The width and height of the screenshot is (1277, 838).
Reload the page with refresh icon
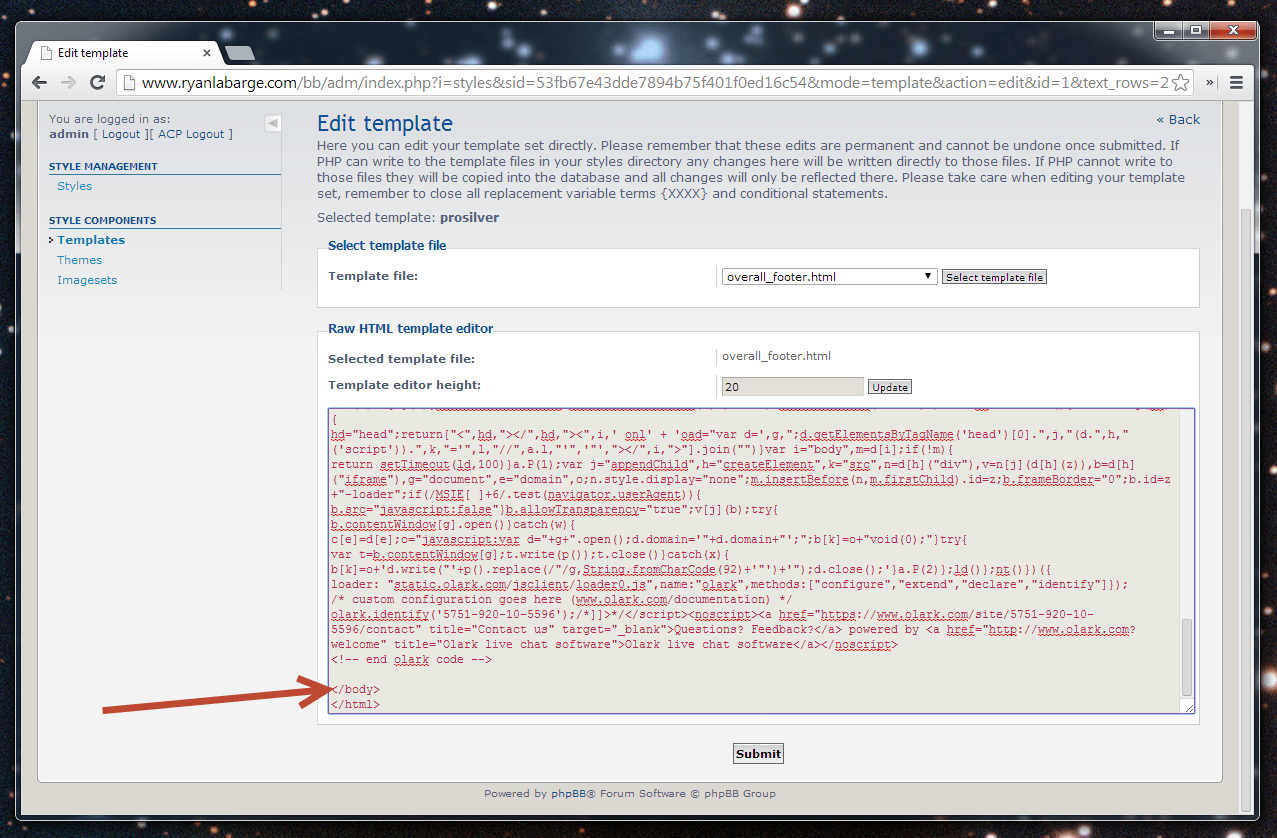(x=97, y=82)
